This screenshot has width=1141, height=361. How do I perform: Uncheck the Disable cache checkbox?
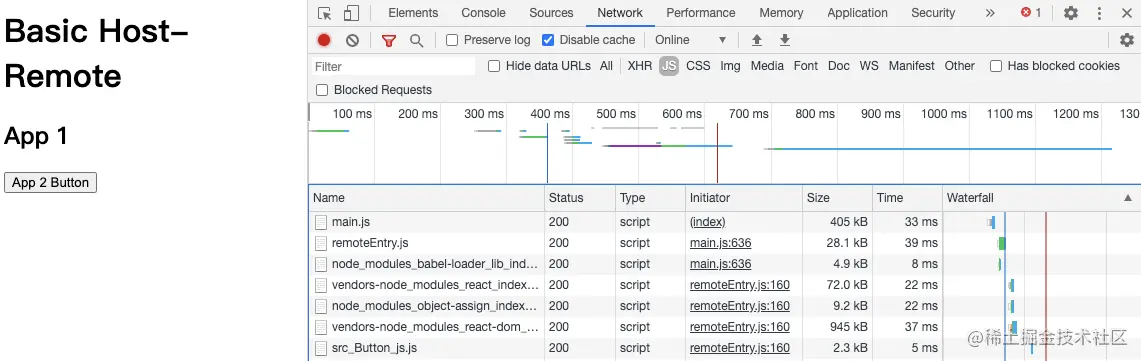[548, 40]
